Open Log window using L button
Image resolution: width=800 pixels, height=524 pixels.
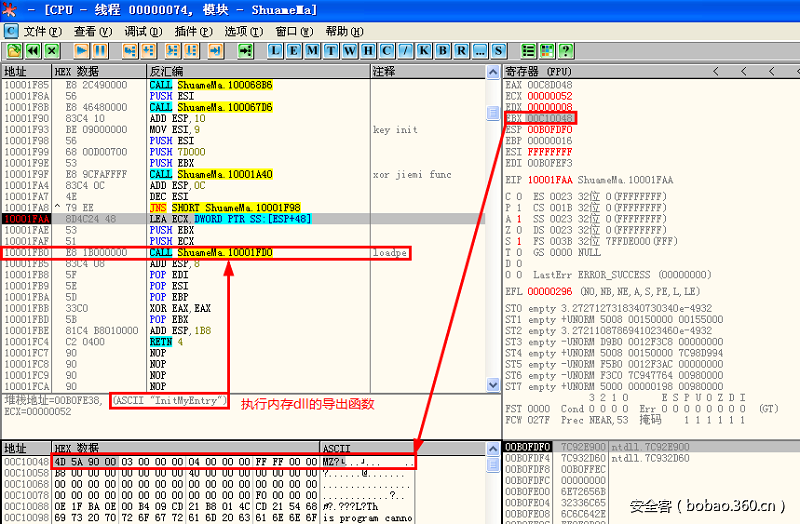click(276, 50)
